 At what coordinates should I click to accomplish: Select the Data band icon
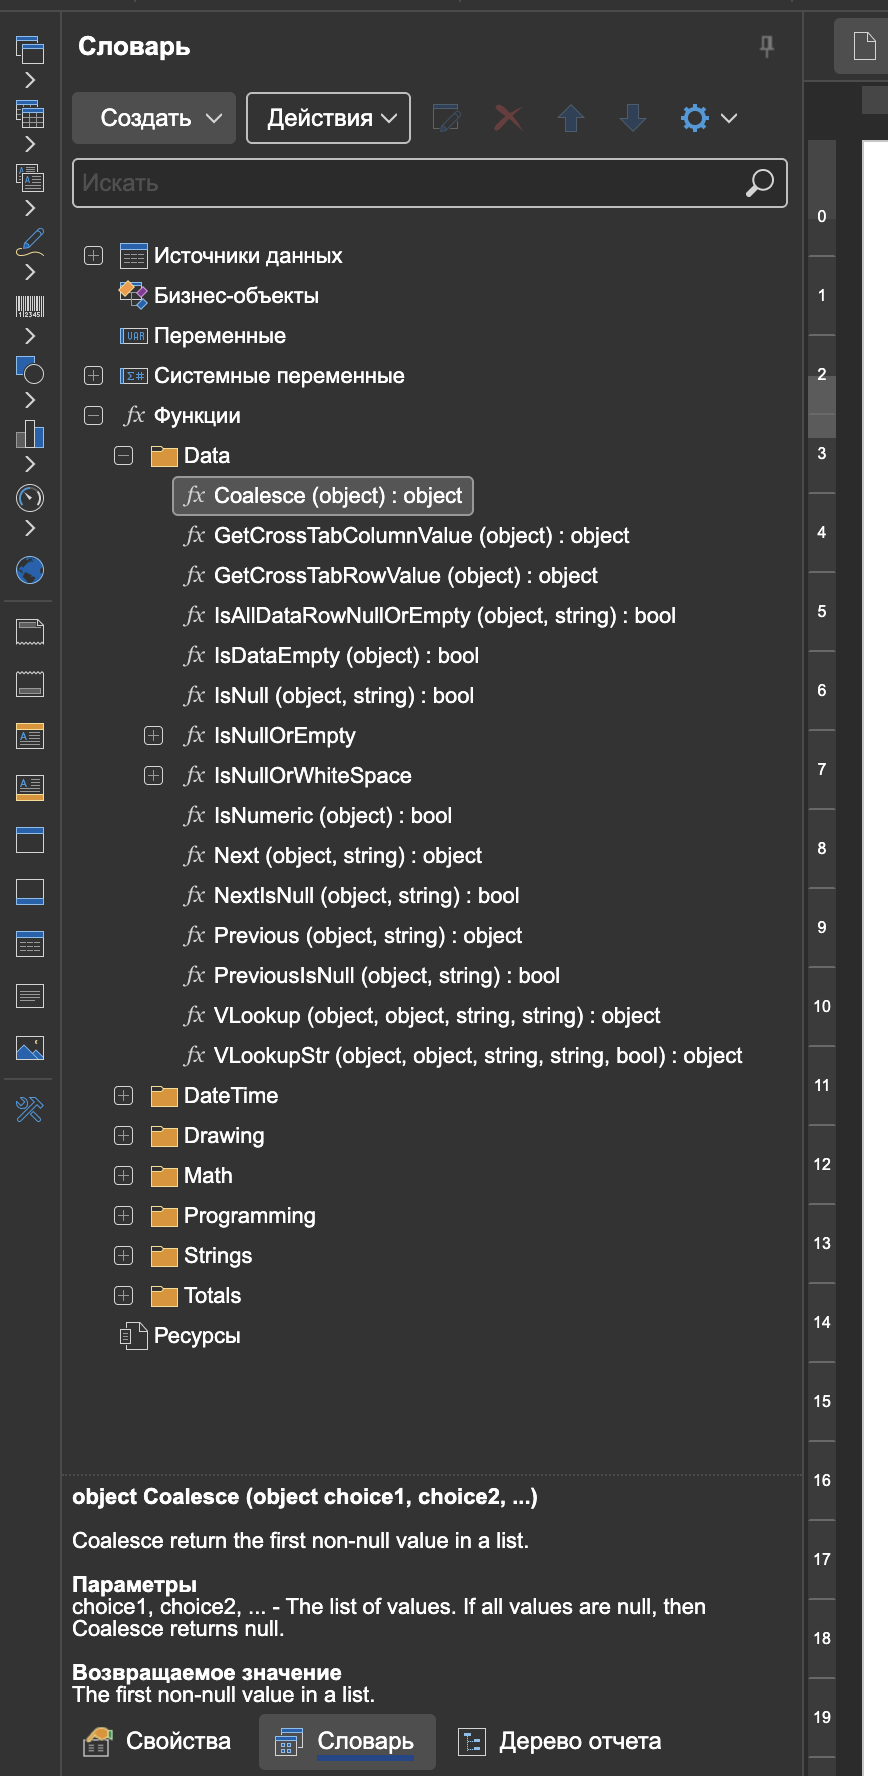[x=30, y=944]
